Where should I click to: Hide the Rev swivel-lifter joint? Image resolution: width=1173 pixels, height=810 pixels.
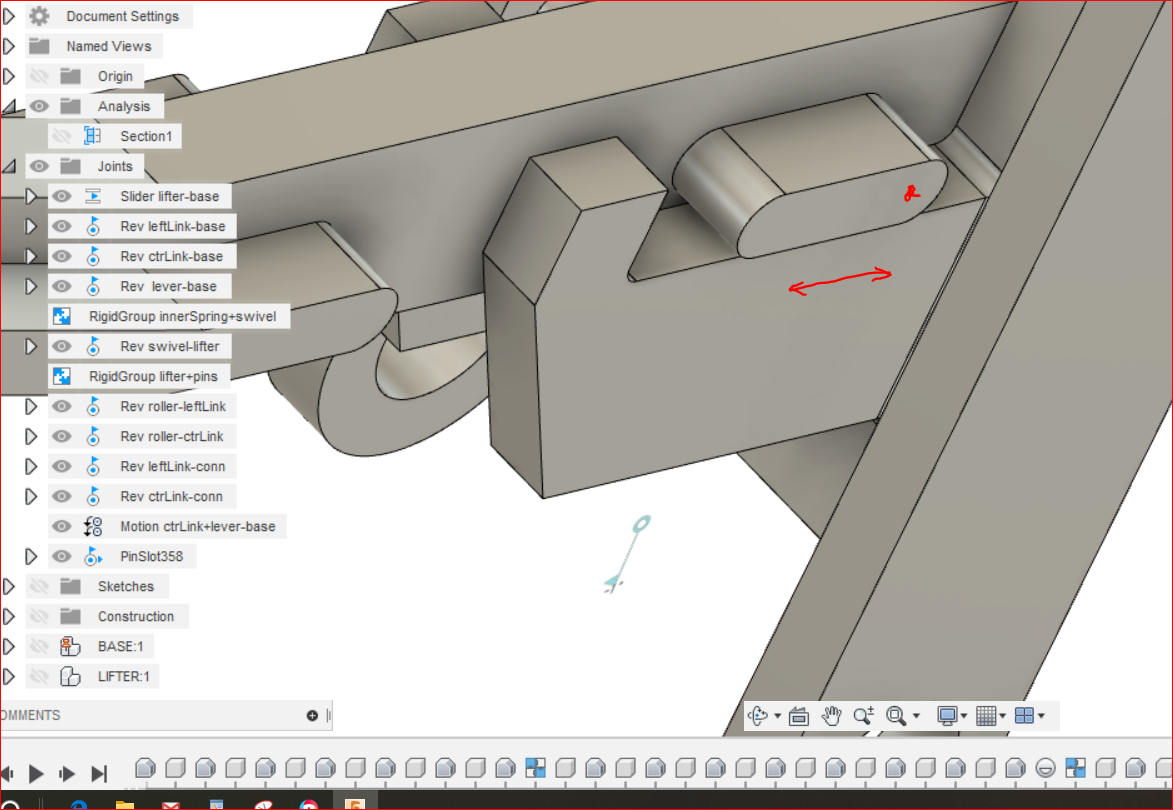point(62,345)
